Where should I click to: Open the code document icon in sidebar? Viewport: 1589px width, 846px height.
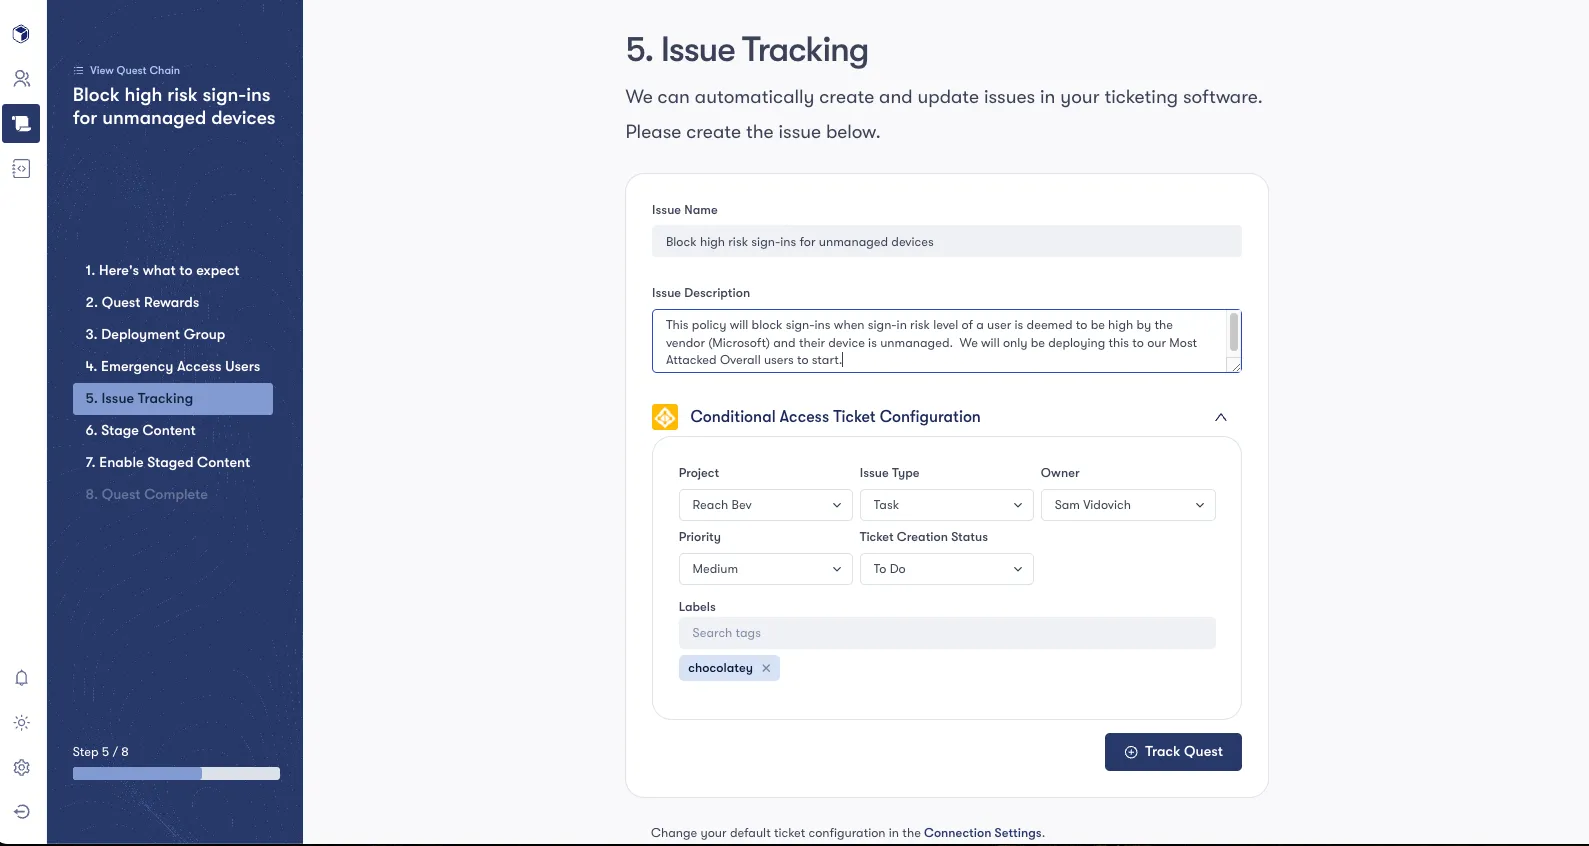21,168
